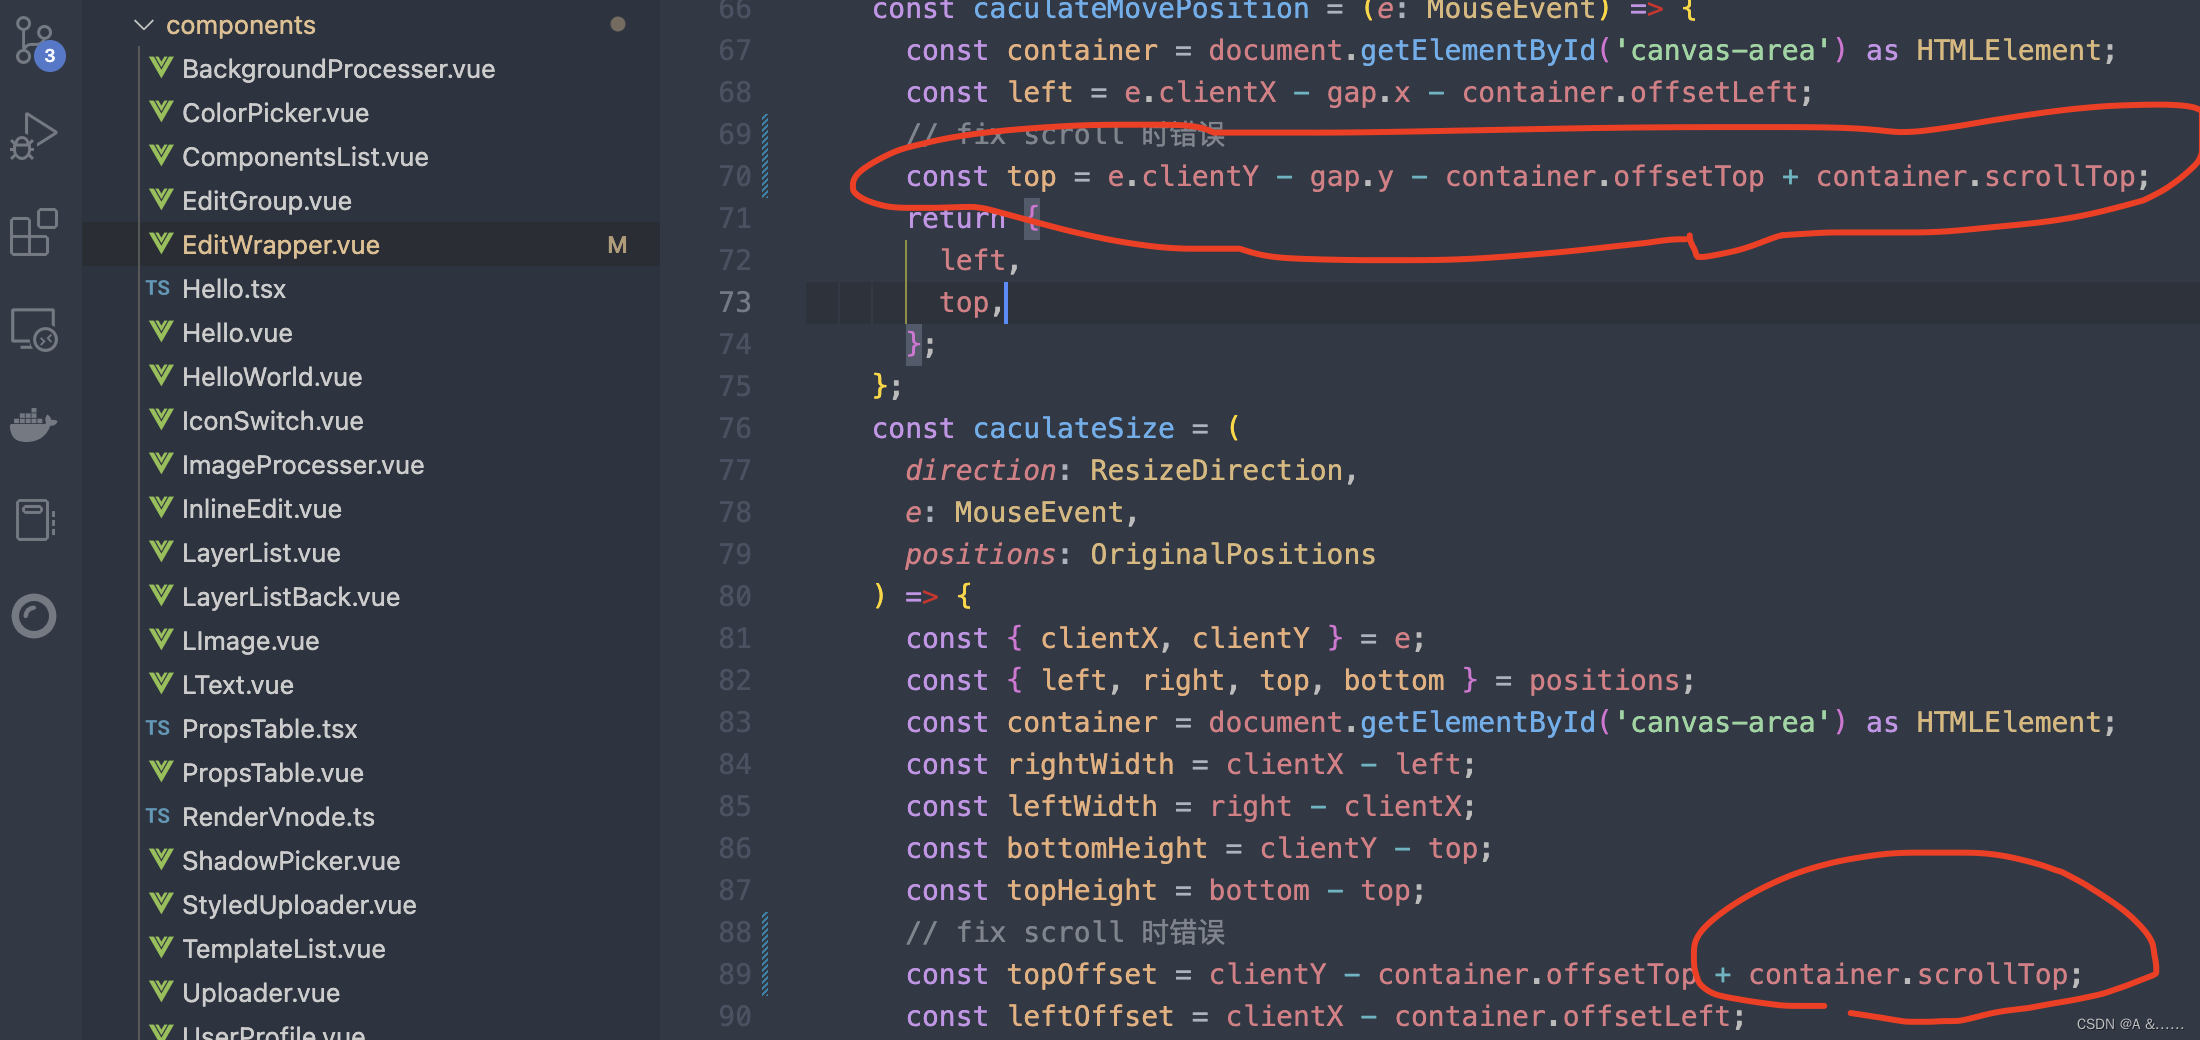Click the modified dot on components folder
Screen dimensions: 2200x1040
point(618,24)
